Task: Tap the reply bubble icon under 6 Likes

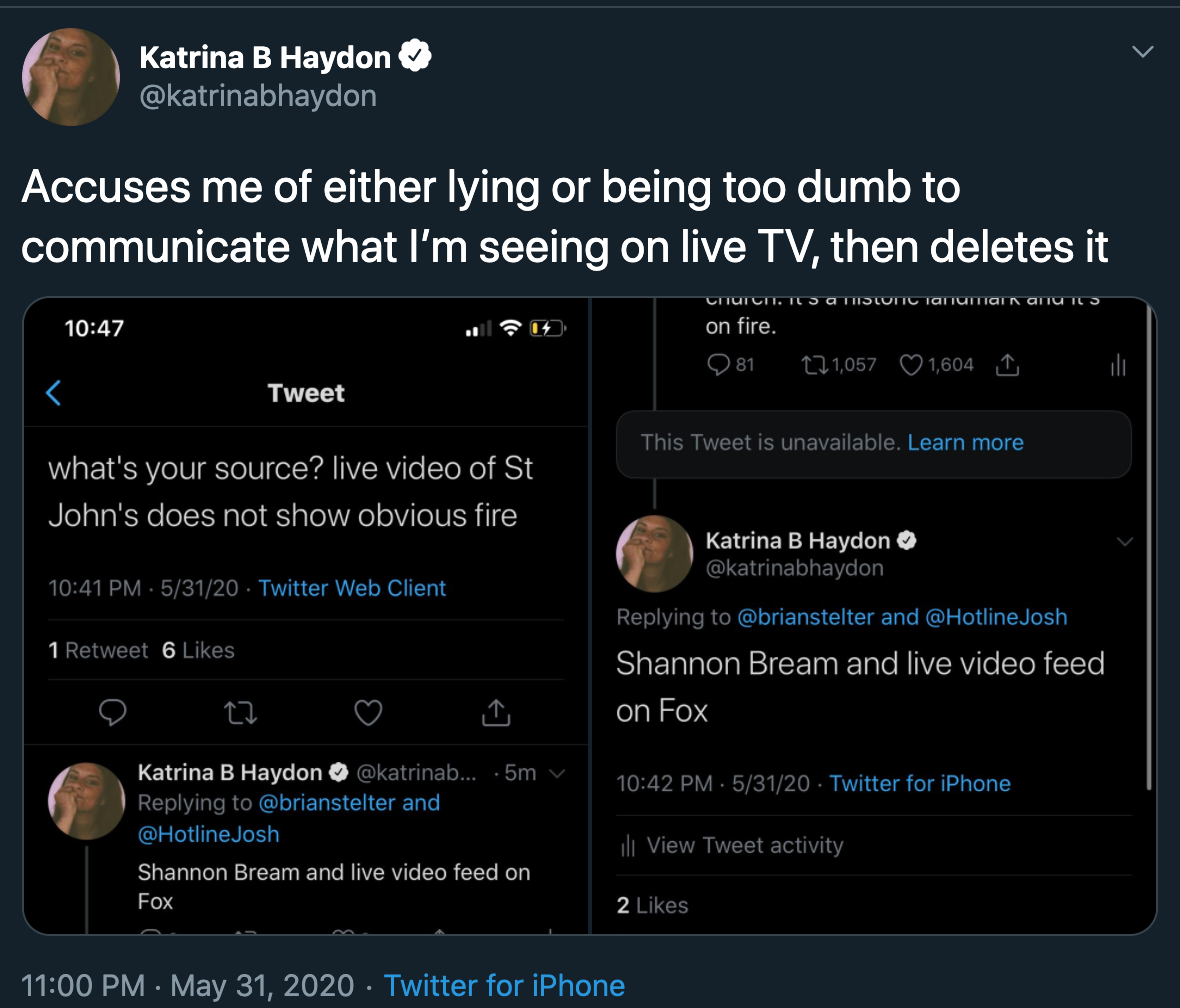Action: coord(113,712)
